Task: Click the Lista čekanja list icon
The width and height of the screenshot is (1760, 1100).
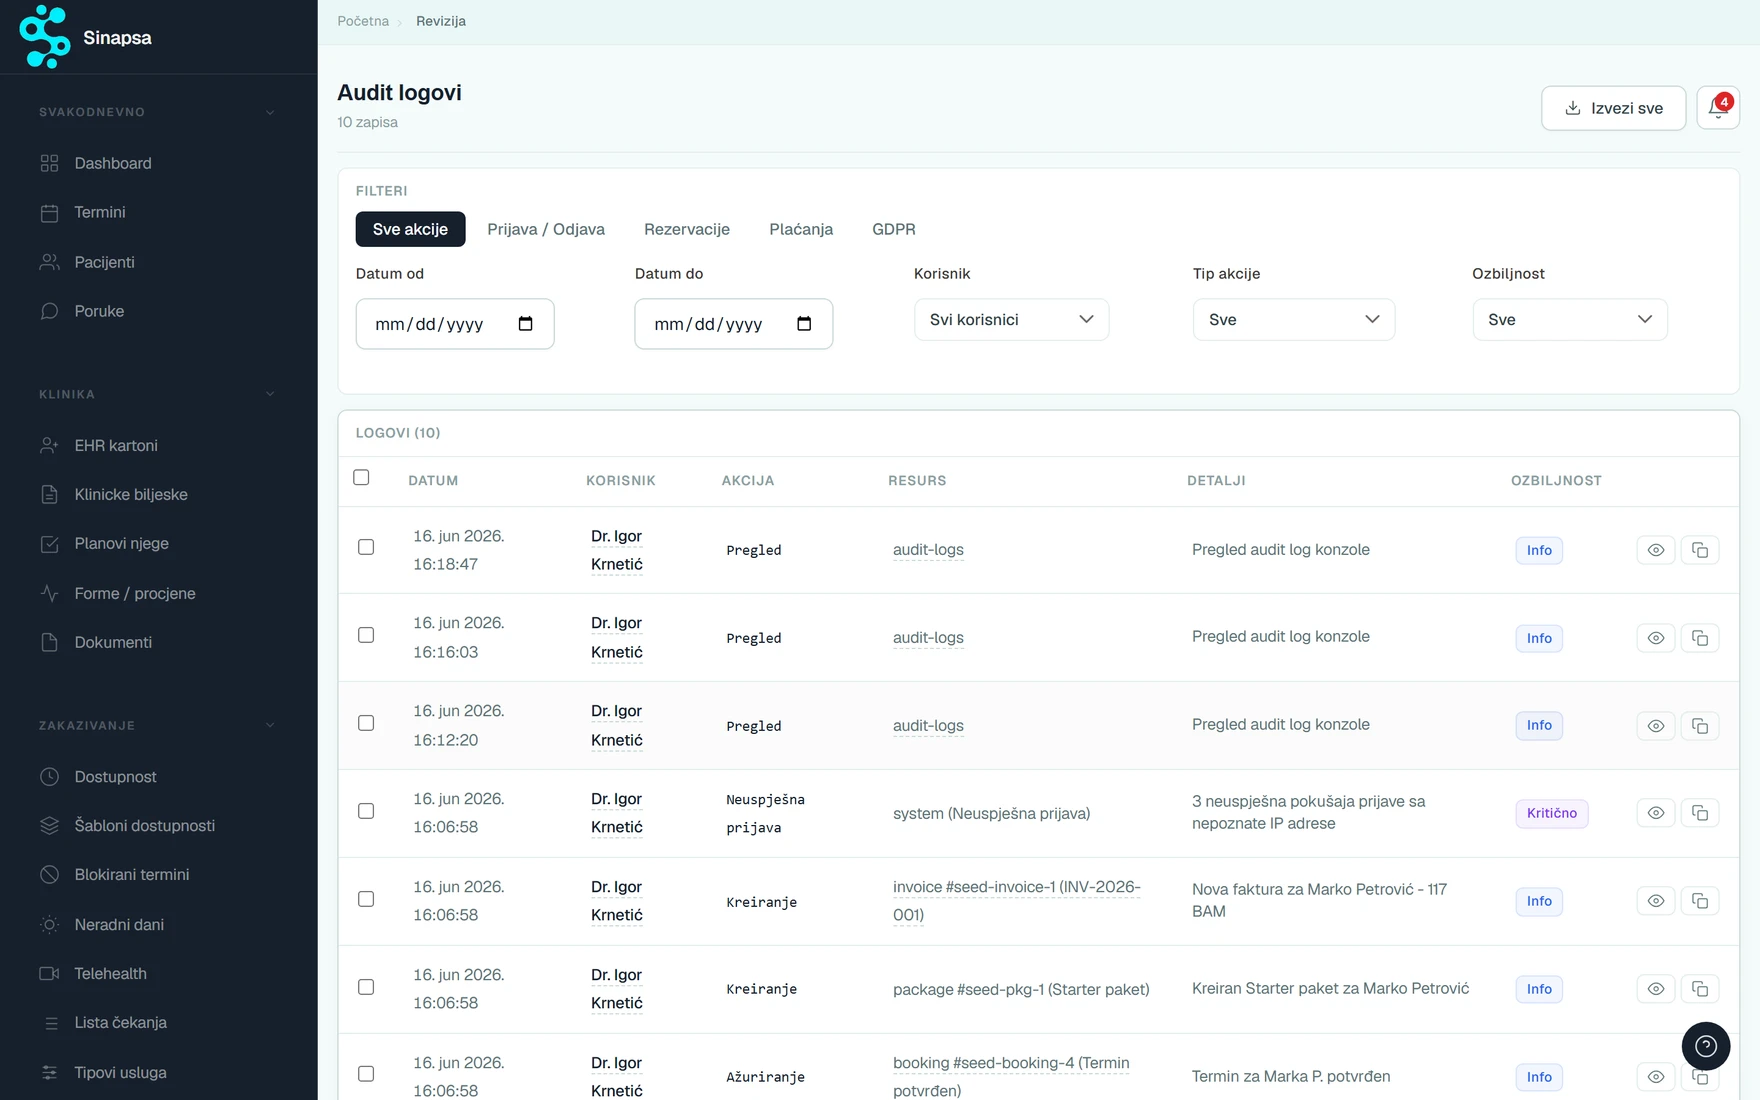Action: coord(49,1022)
